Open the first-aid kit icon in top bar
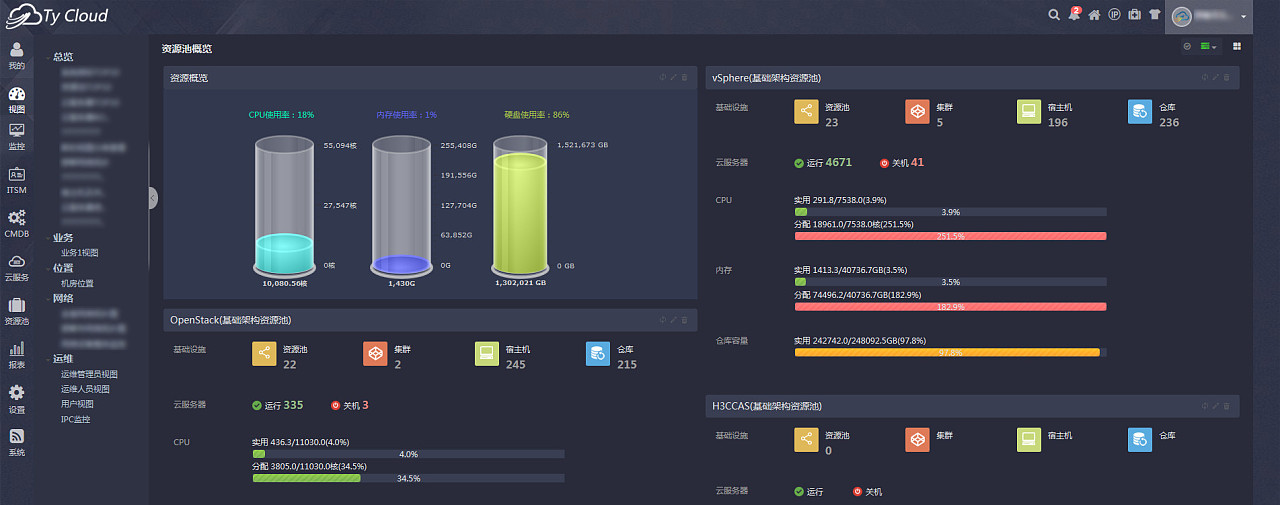 point(1134,15)
